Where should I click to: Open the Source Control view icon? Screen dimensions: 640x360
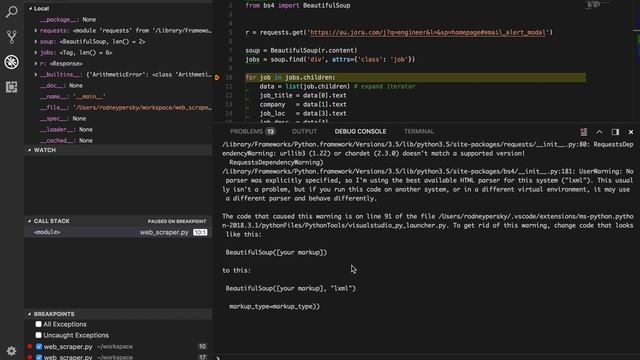(x=11, y=37)
